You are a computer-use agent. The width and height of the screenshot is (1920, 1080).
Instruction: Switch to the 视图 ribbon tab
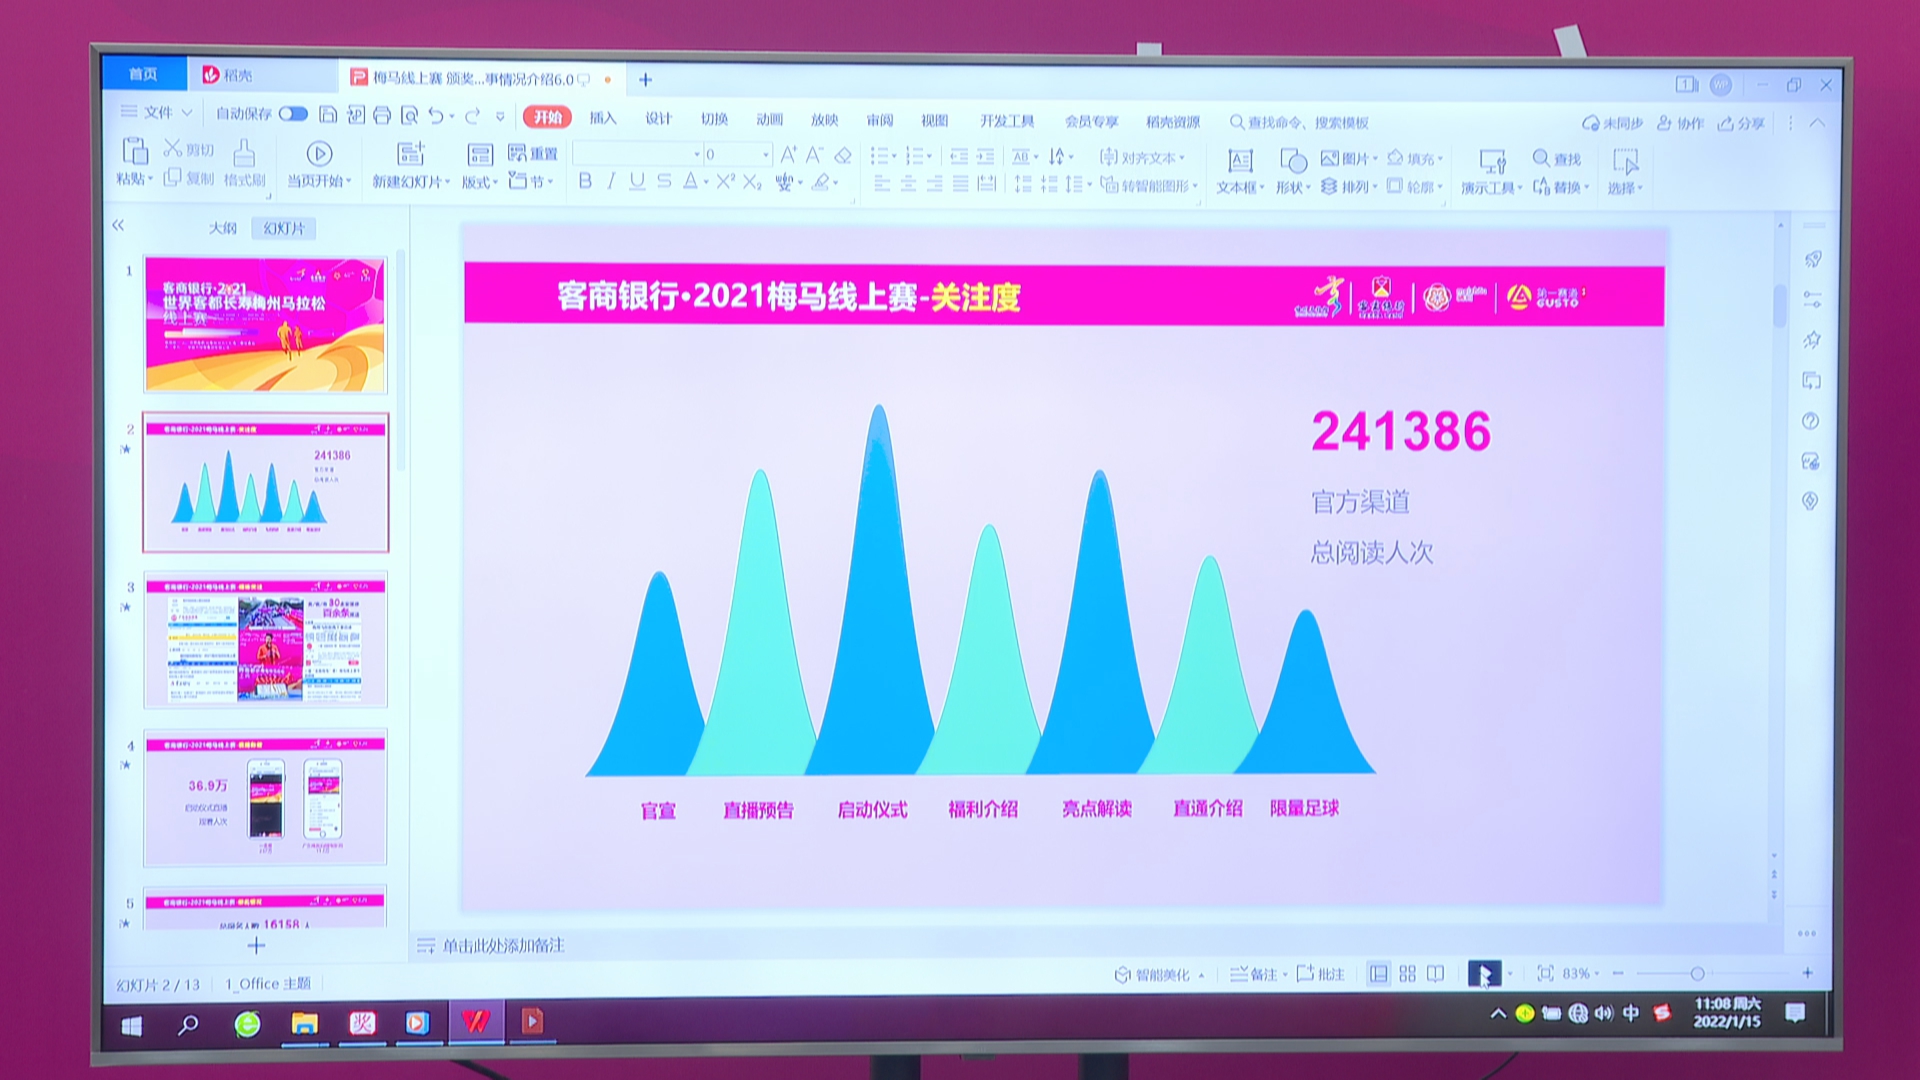coord(934,120)
